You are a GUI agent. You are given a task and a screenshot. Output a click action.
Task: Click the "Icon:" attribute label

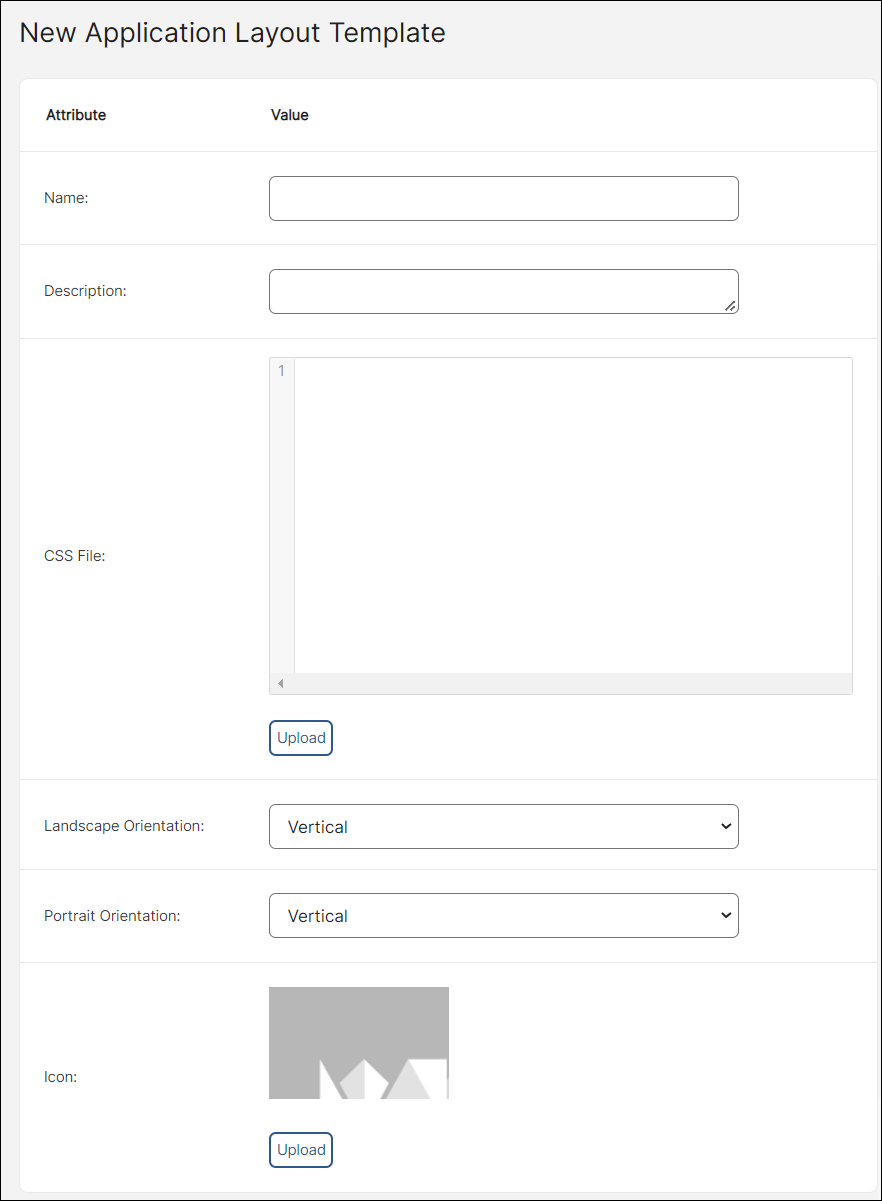(x=60, y=1077)
